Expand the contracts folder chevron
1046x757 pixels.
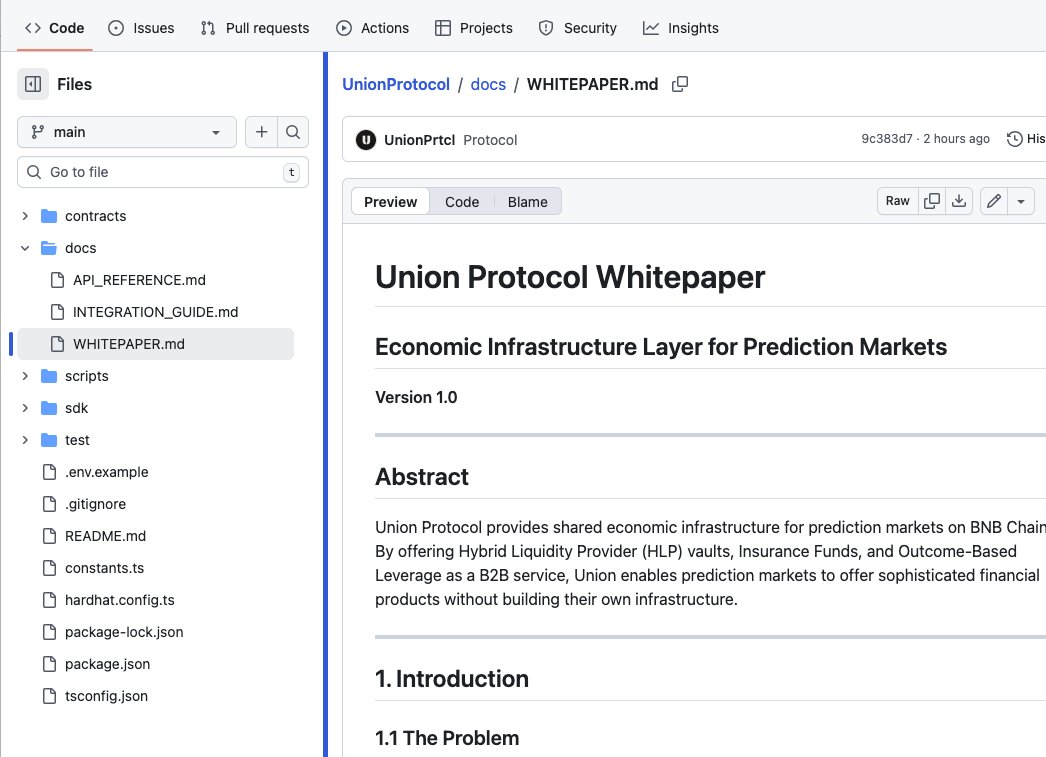(x=25, y=216)
